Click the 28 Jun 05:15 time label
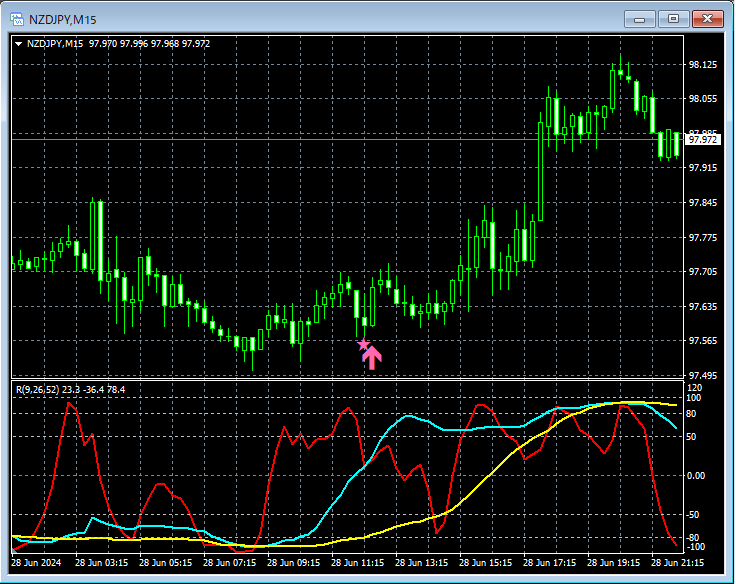 [x=166, y=562]
